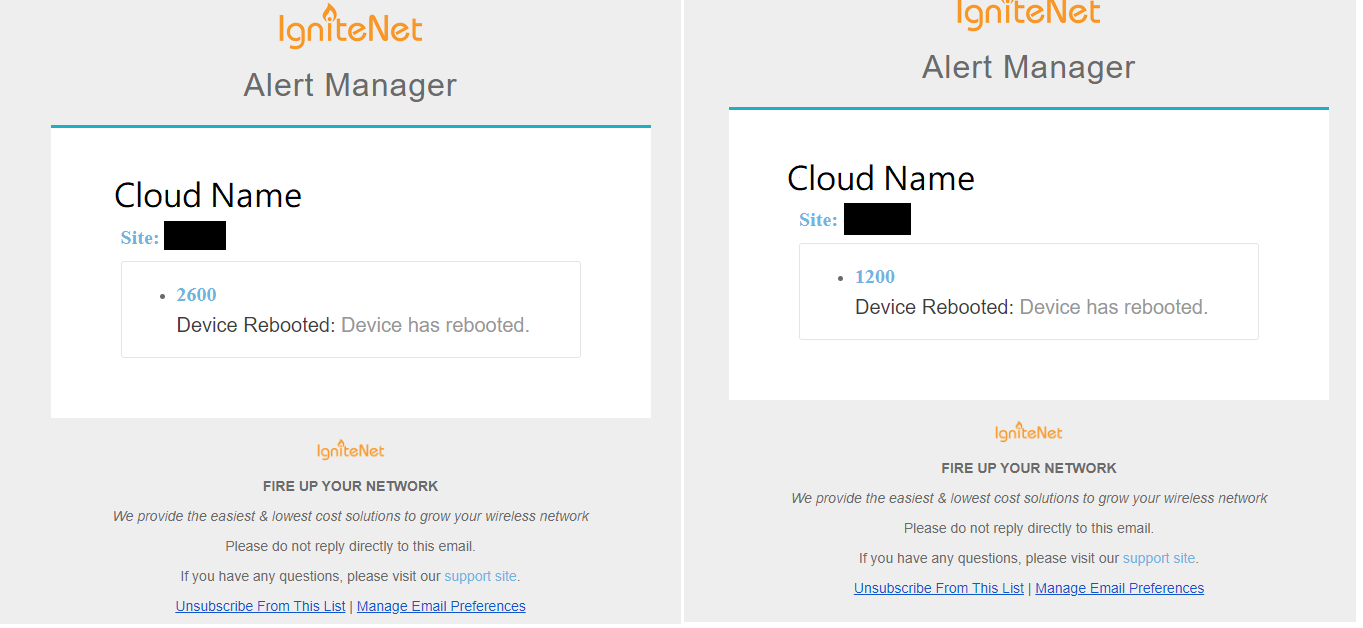1363x628 pixels.
Task: Click Alert Manager title in right email
Action: point(1028,66)
